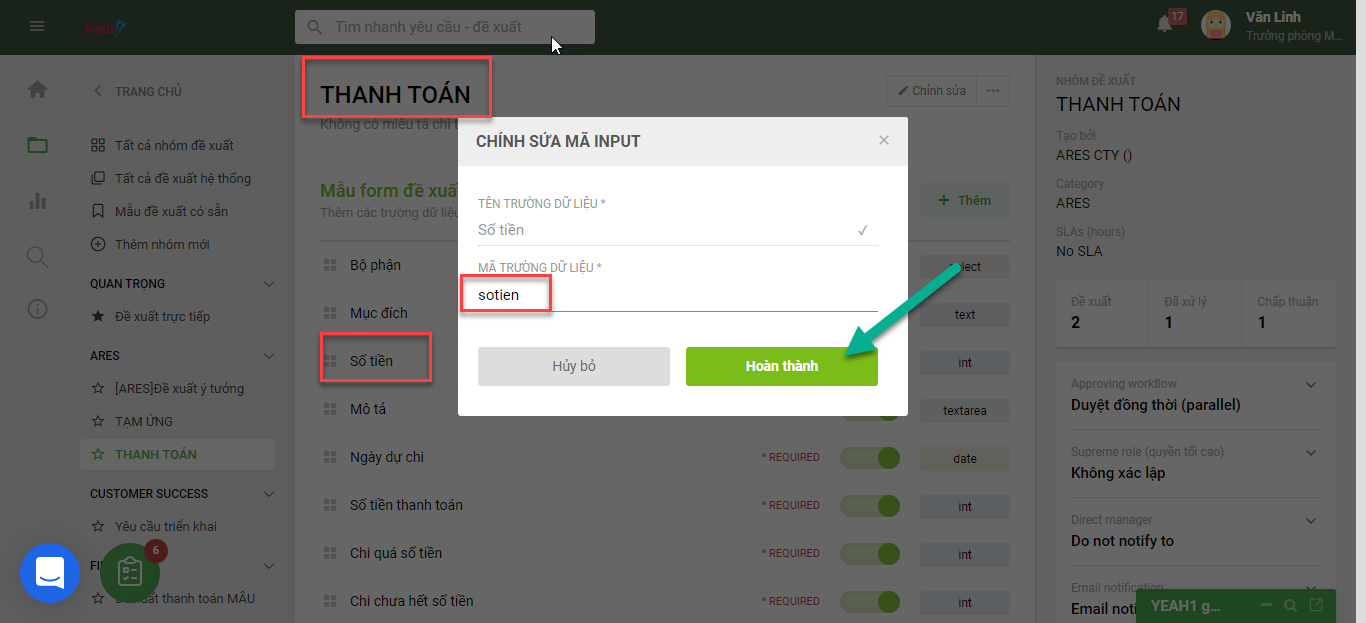This screenshot has width=1366, height=623.
Task: Toggle required switch for Chi quá số tiền
Action: (869, 554)
